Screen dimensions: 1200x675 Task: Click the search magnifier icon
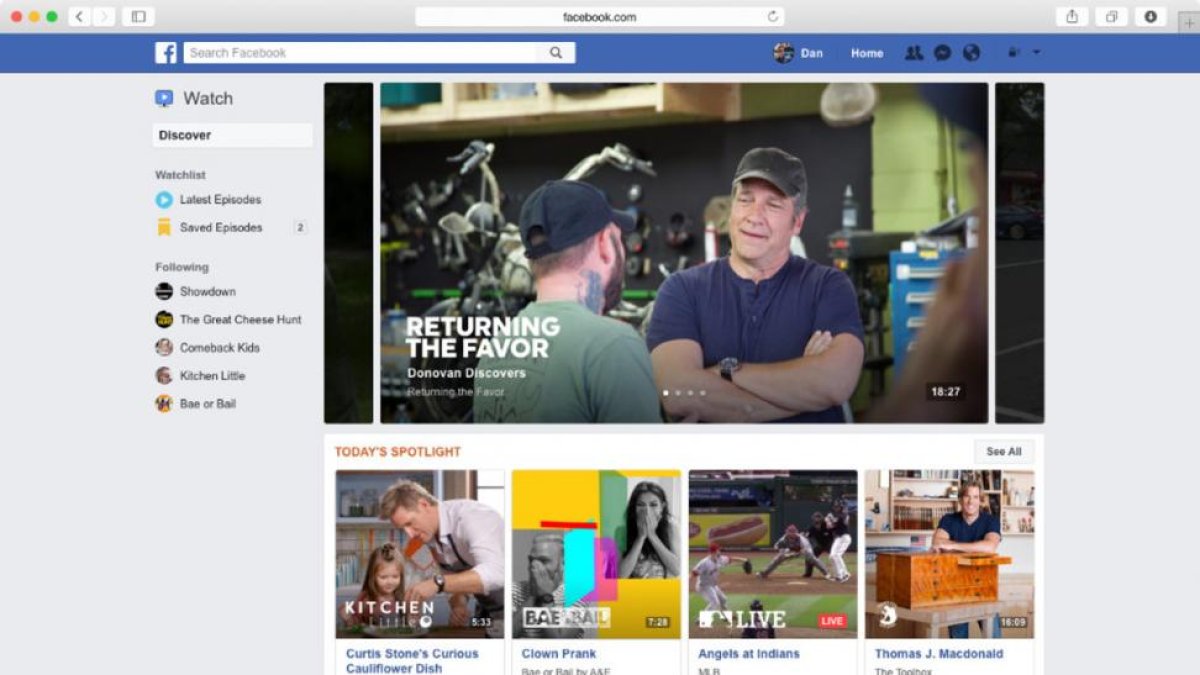[x=556, y=52]
